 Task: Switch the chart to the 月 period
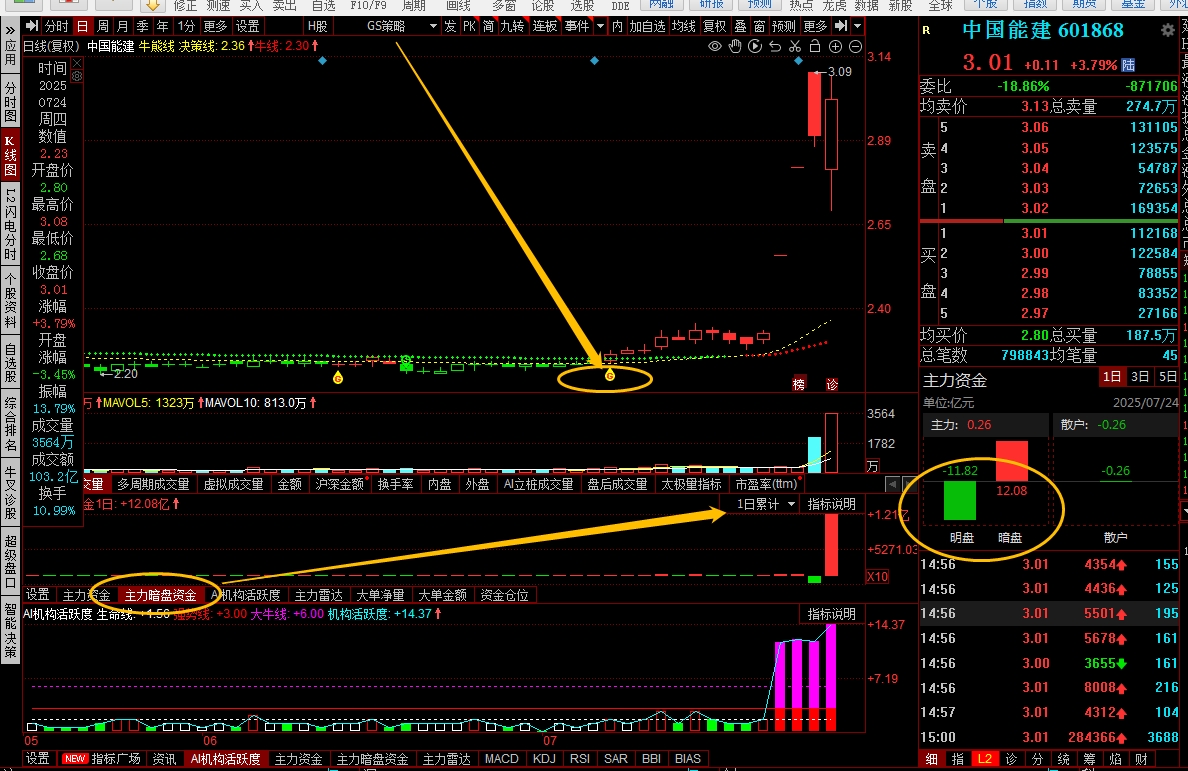123,27
